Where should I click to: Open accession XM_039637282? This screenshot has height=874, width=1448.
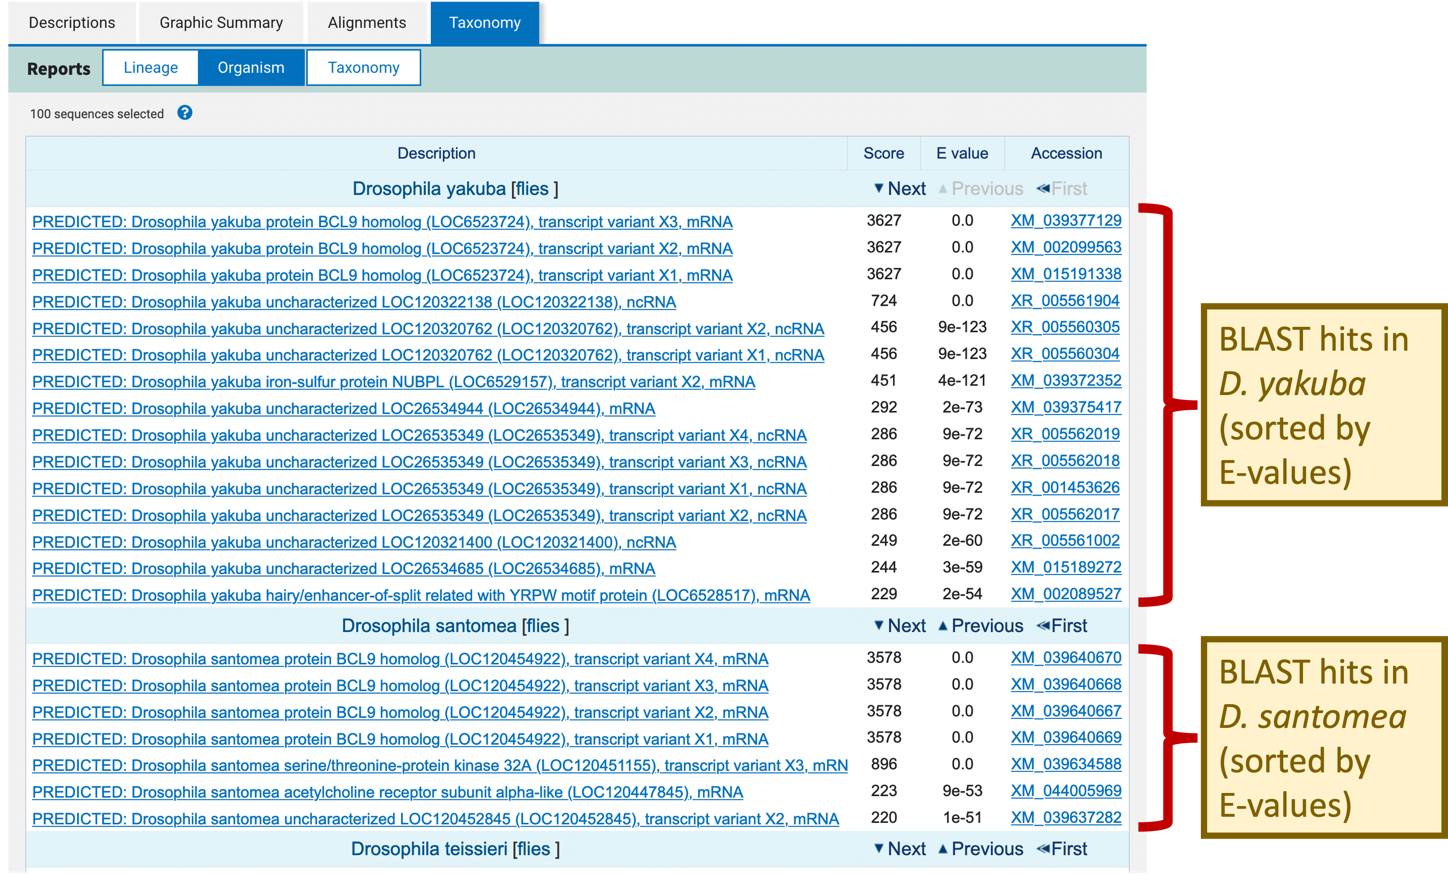coord(1066,818)
